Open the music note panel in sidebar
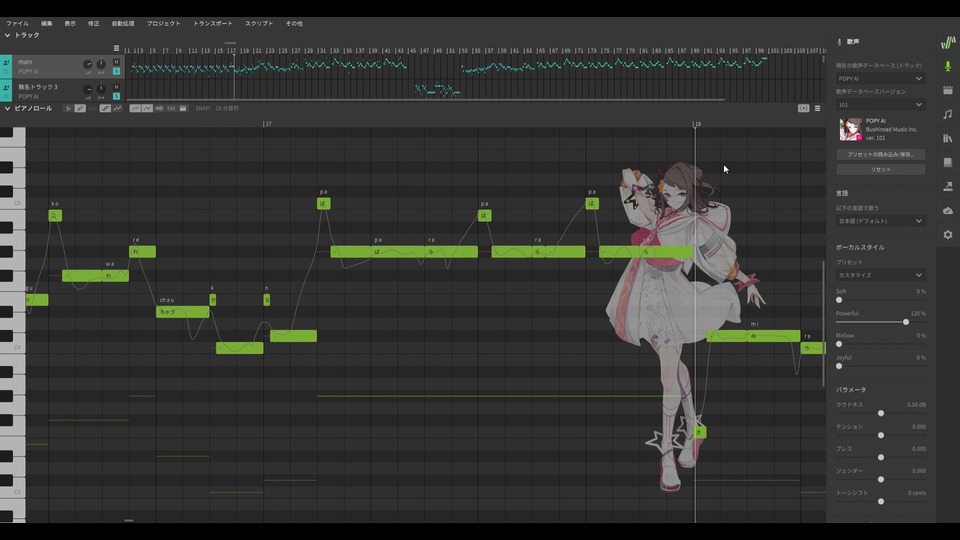The width and height of the screenshot is (960, 540). coord(948,114)
